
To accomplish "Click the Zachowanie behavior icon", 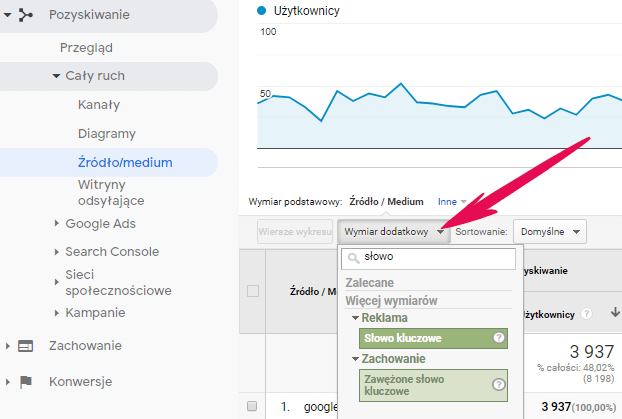I will [x=25, y=346].
